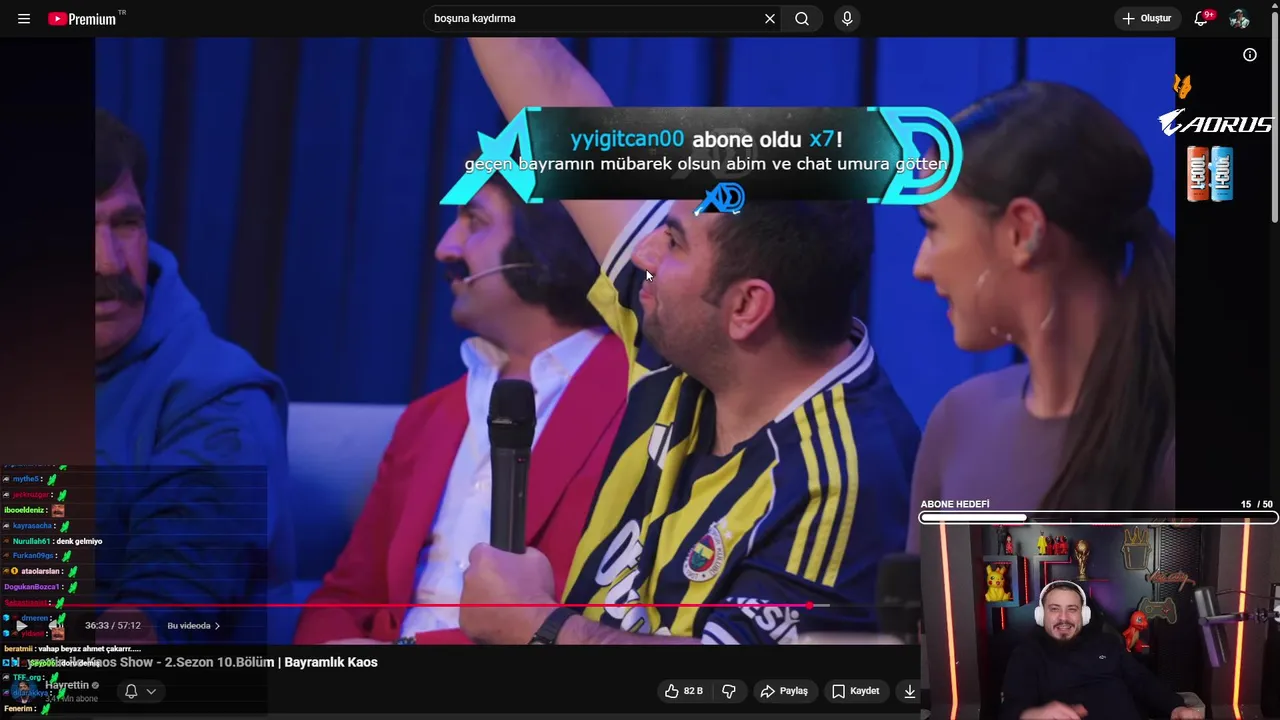Open the account avatar menu
Screen dimensions: 1280x720
tap(1240, 19)
